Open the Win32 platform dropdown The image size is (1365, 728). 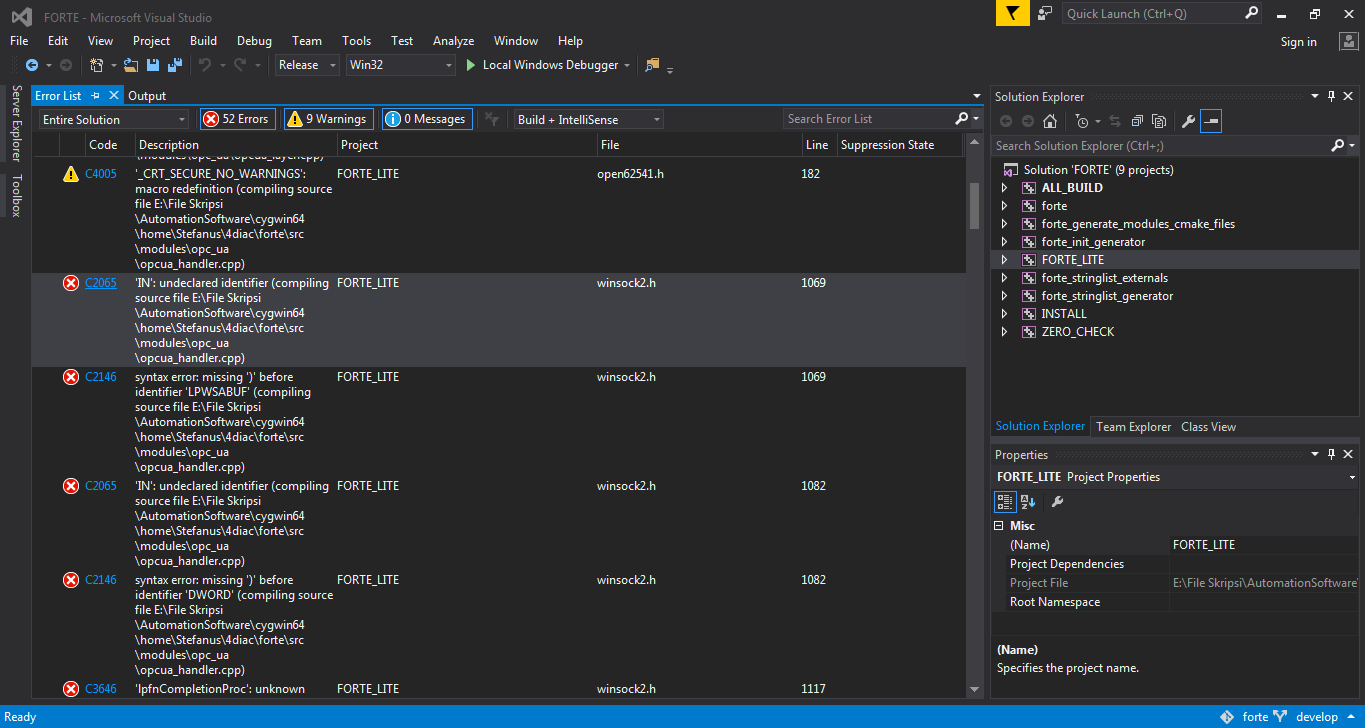pyautogui.click(x=400, y=65)
